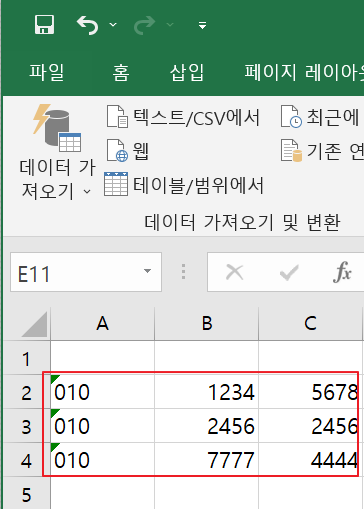
Task: Select cell A3 containing 010
Action: pyautogui.click(x=103, y=426)
